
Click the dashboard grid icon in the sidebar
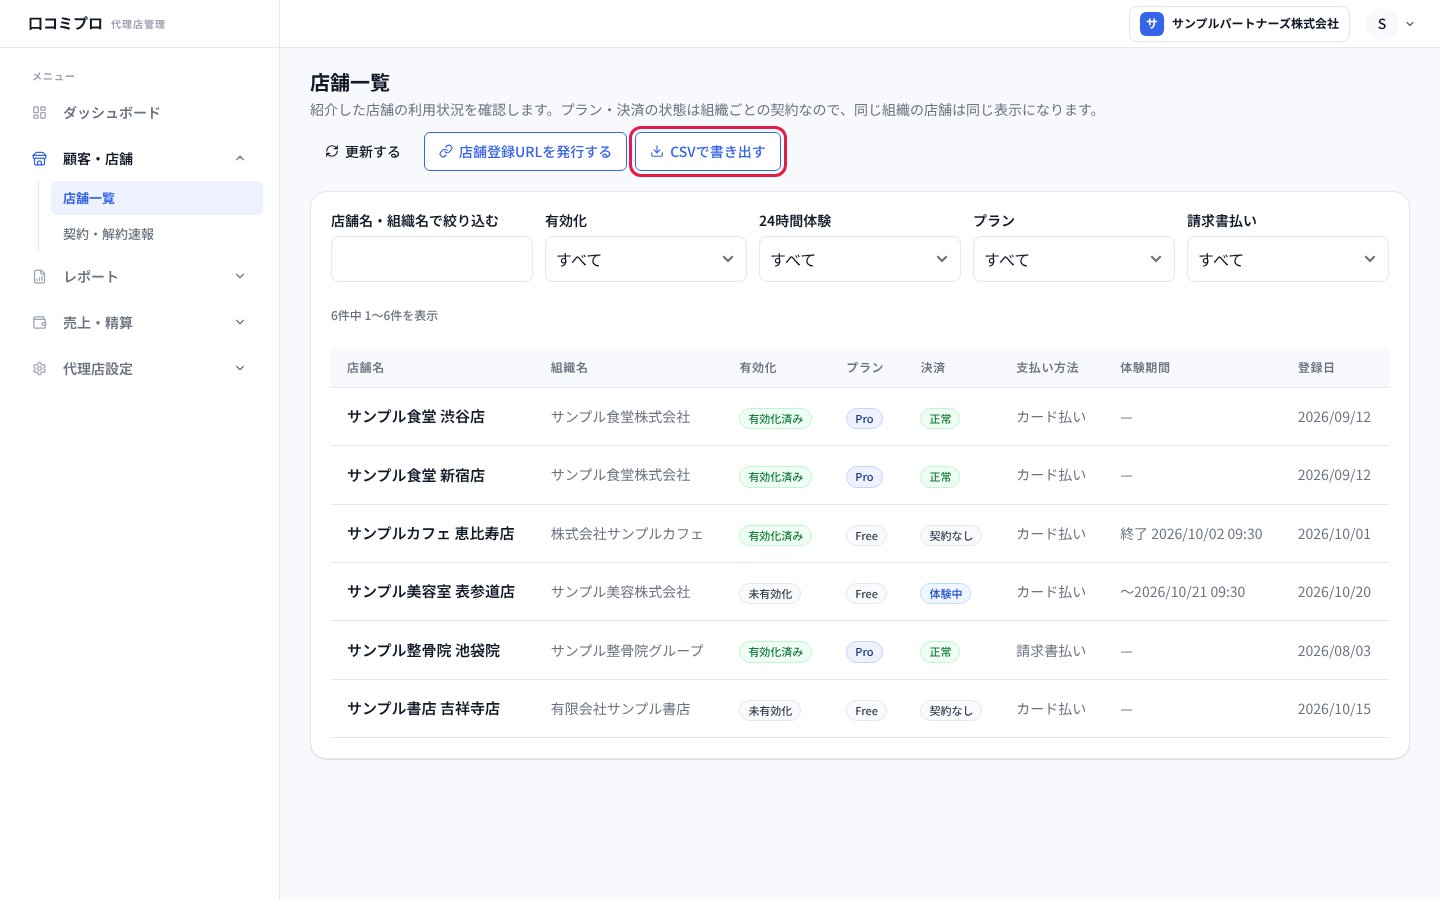(40, 113)
